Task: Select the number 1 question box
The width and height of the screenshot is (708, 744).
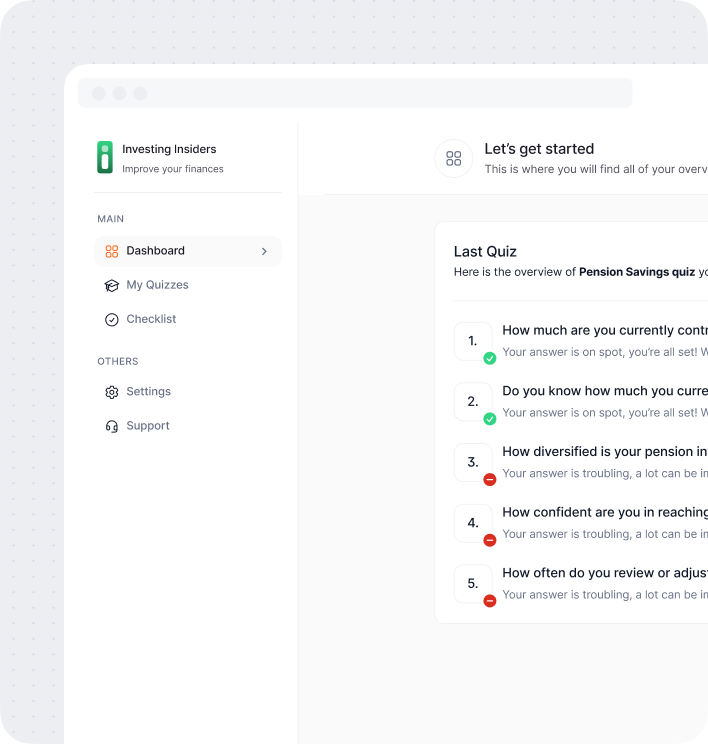Action: point(473,341)
